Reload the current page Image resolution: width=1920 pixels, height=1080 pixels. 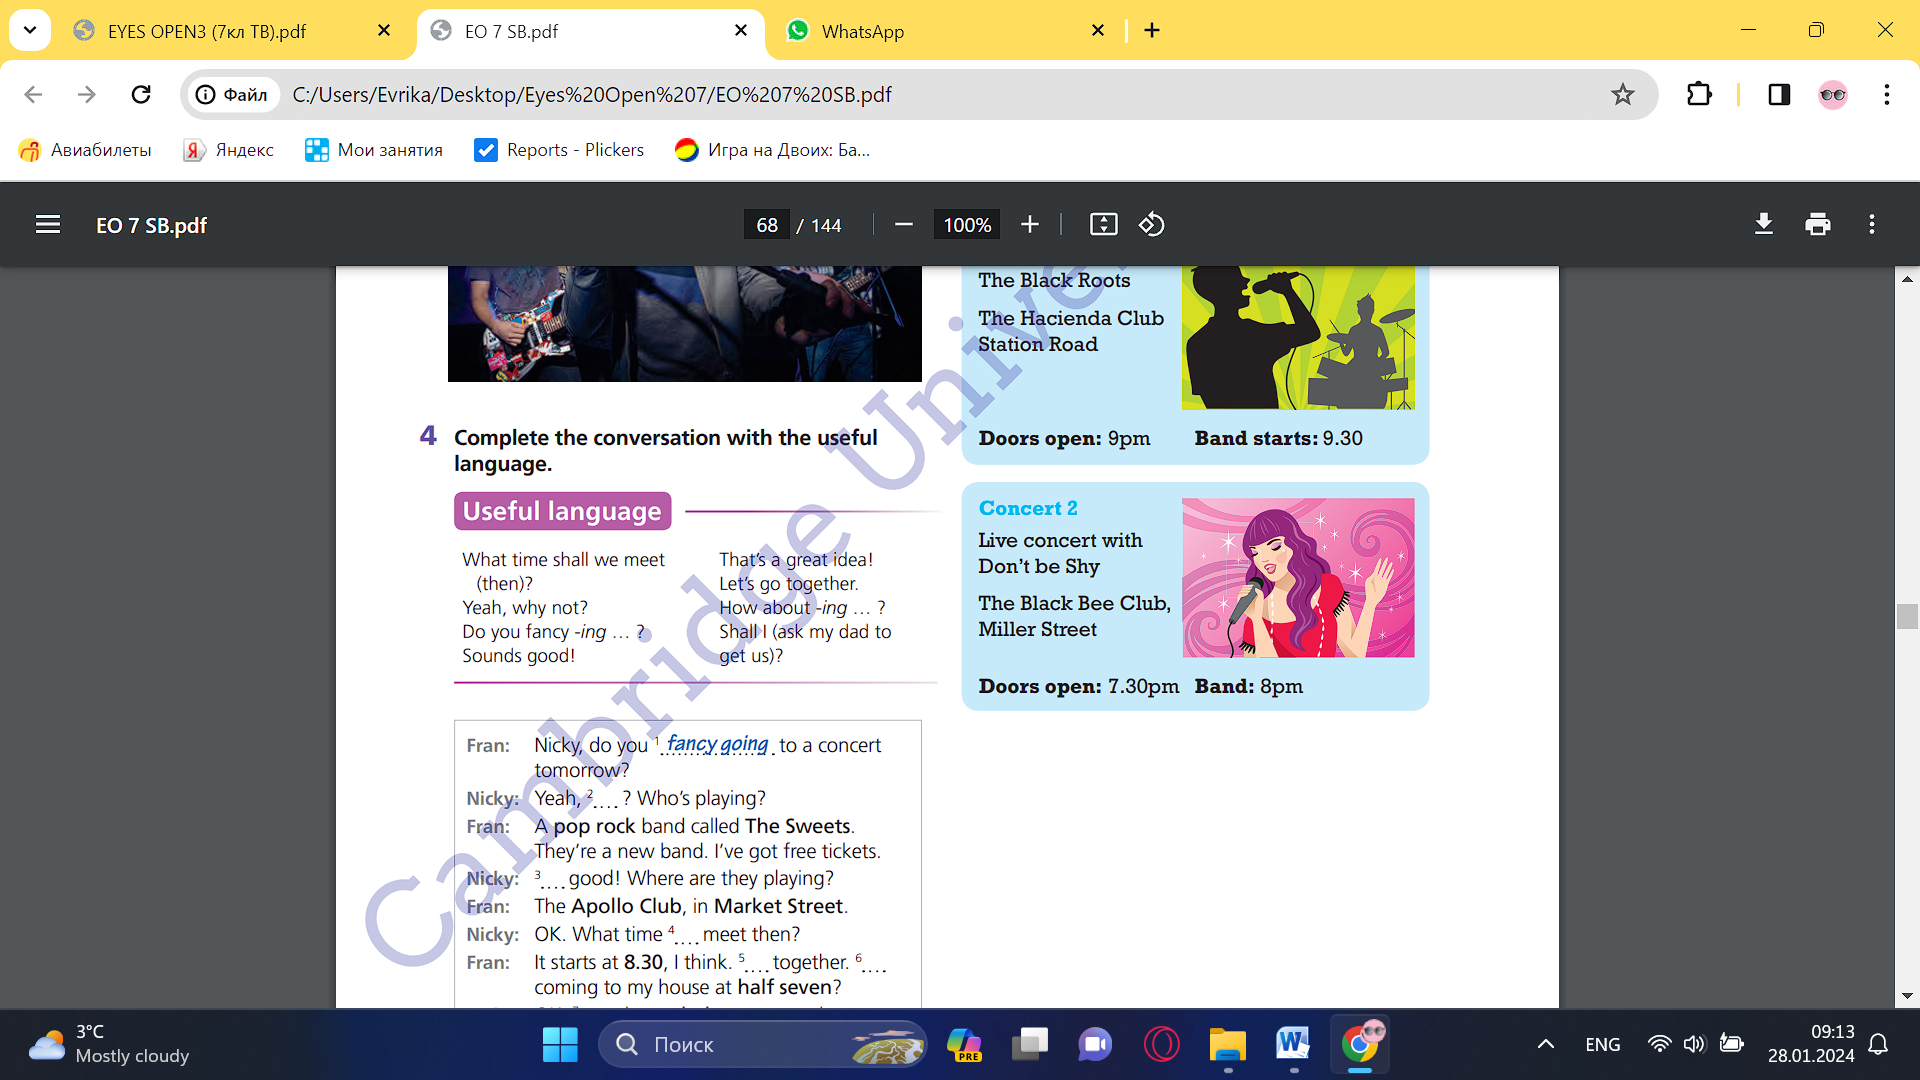coord(141,94)
